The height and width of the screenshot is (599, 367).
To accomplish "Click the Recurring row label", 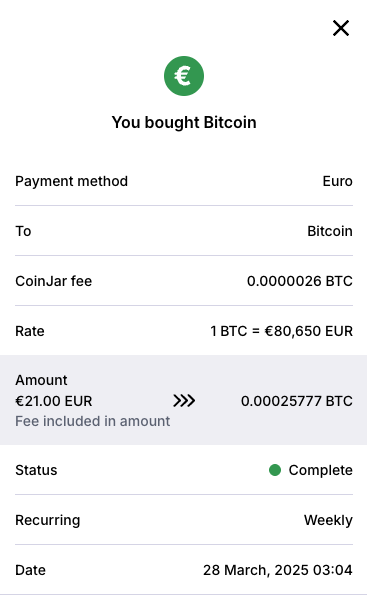I will [48, 520].
